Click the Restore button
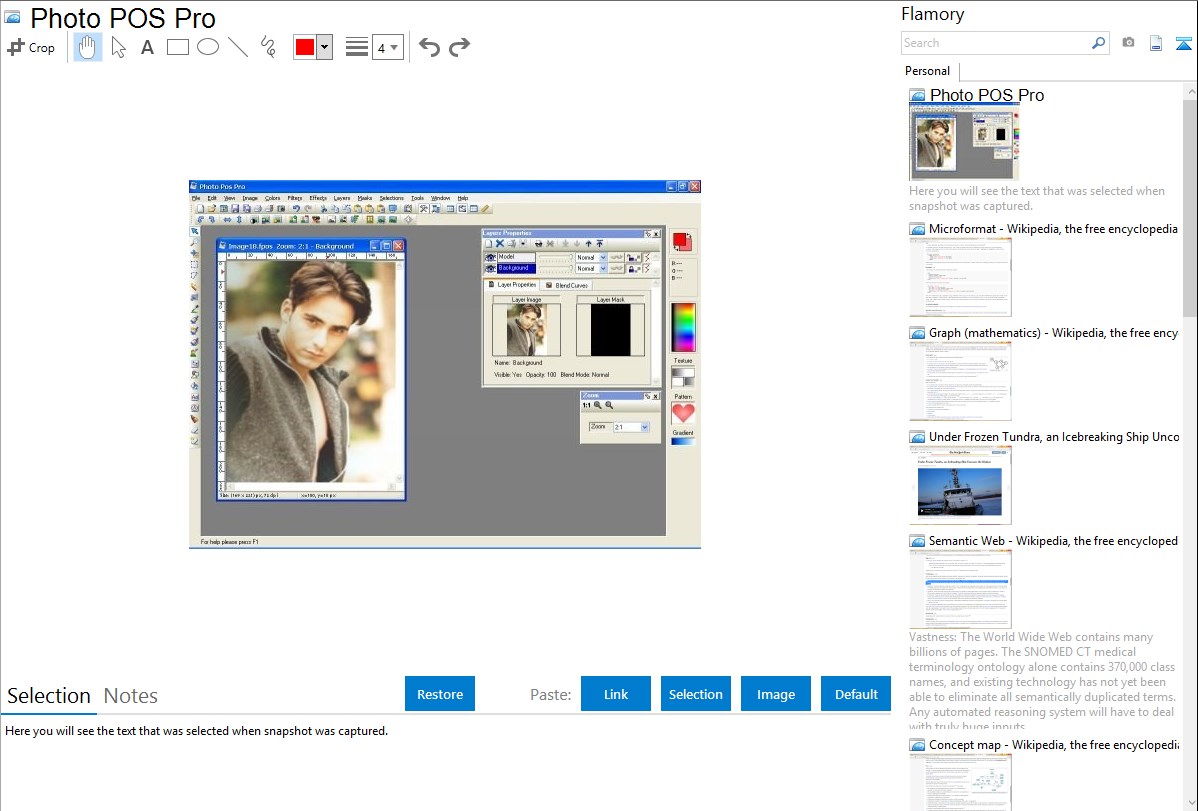Image resolution: width=1198 pixels, height=811 pixels. [440, 694]
